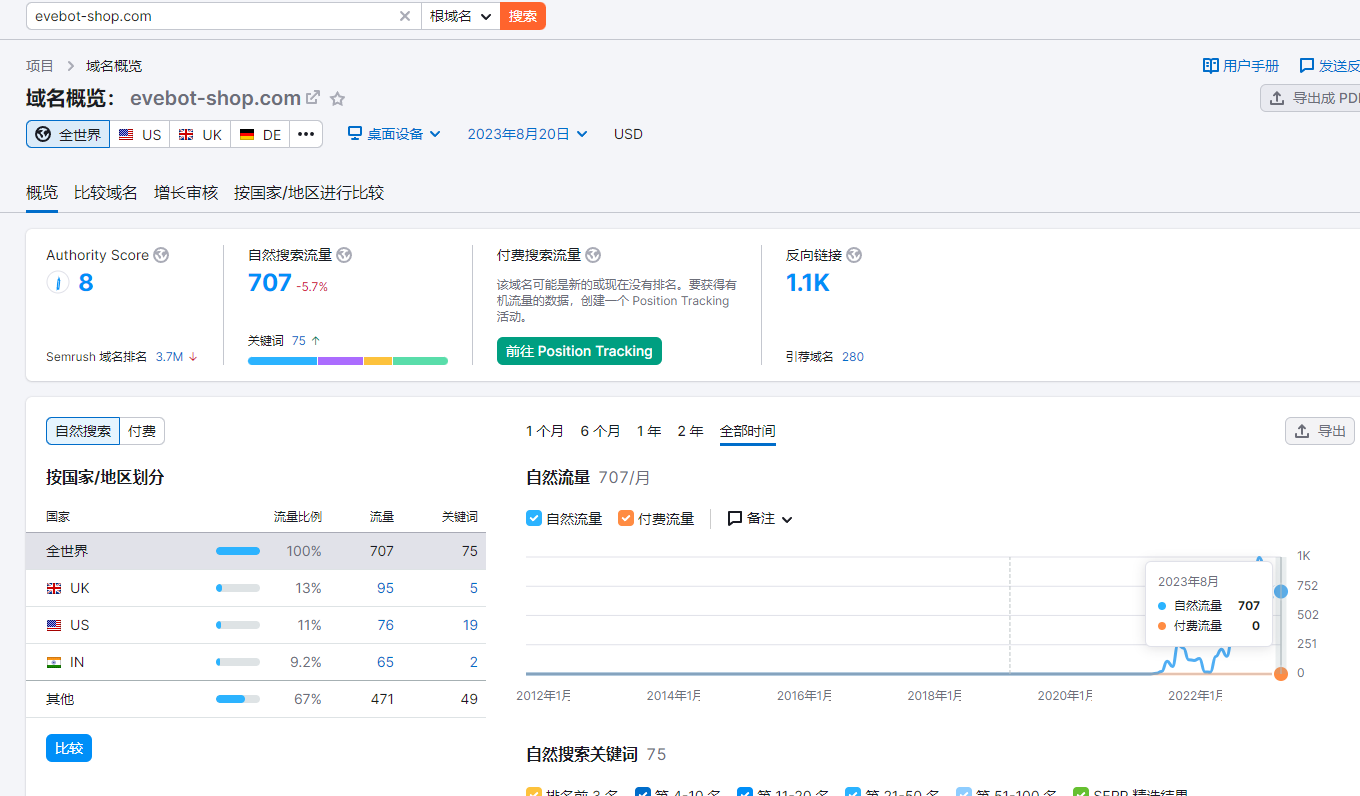This screenshot has width=1360, height=796.
Task: Open backlinks value 1.1K link
Action: tap(808, 283)
